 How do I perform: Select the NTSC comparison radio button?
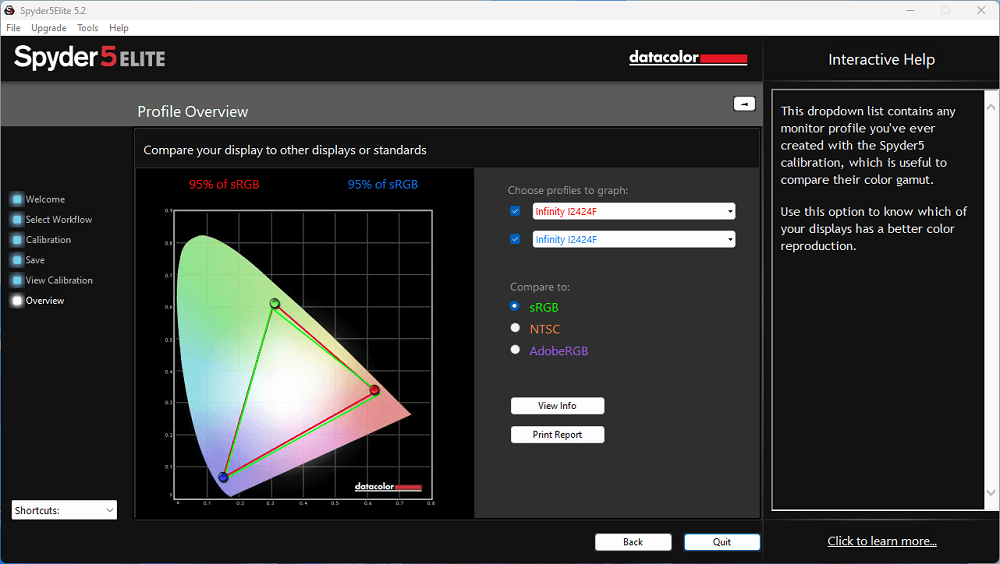(x=515, y=328)
